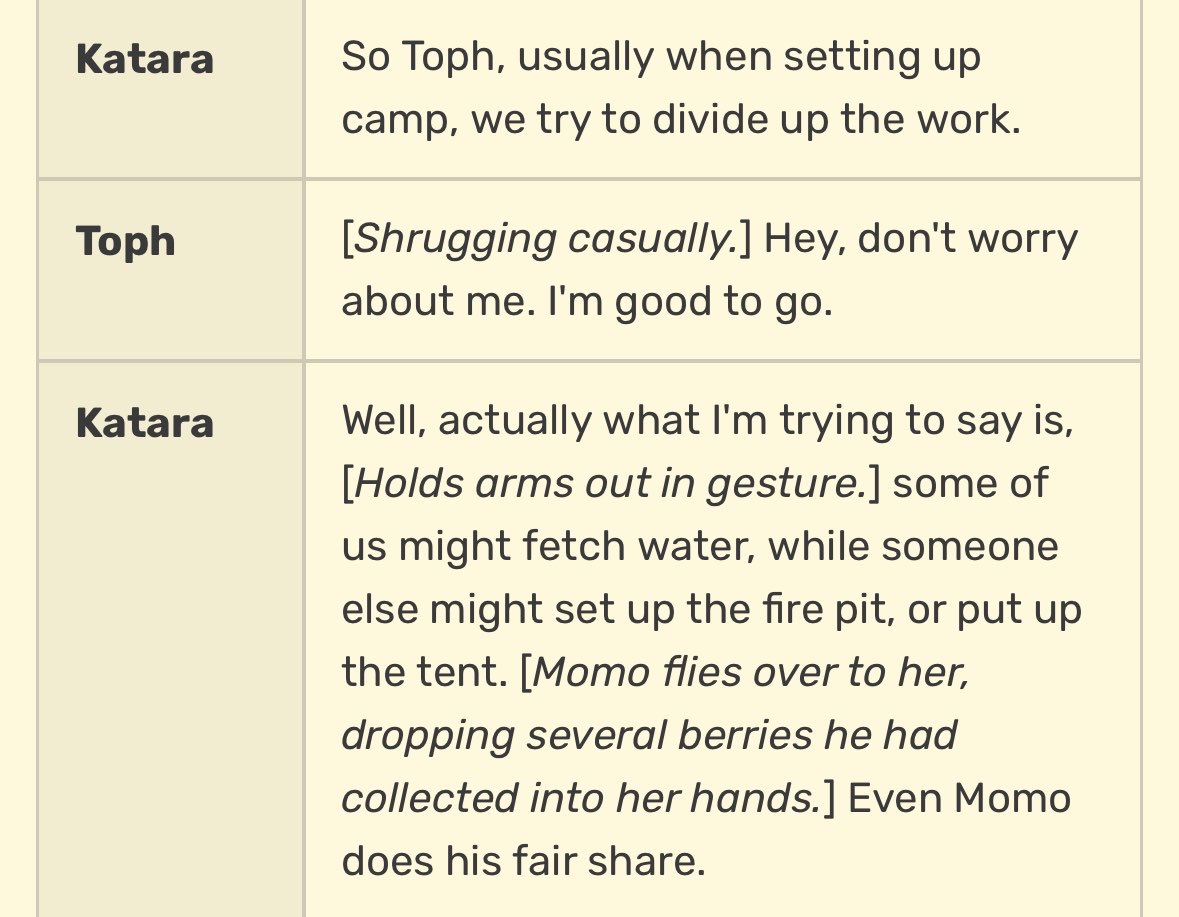Select text 'camp, we try to divide up the work.'
Viewport: 1179px width, 917px height.
point(681,120)
